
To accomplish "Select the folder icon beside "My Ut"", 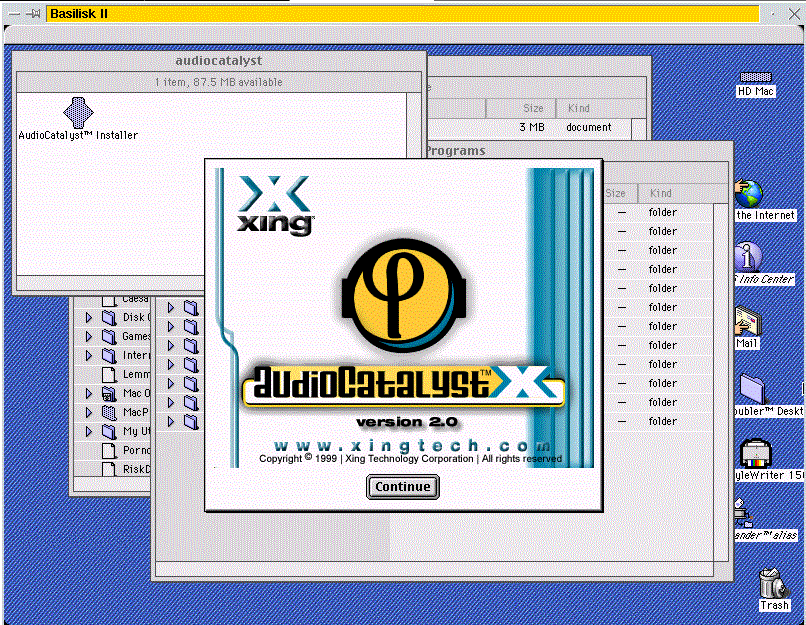I will click(109, 432).
